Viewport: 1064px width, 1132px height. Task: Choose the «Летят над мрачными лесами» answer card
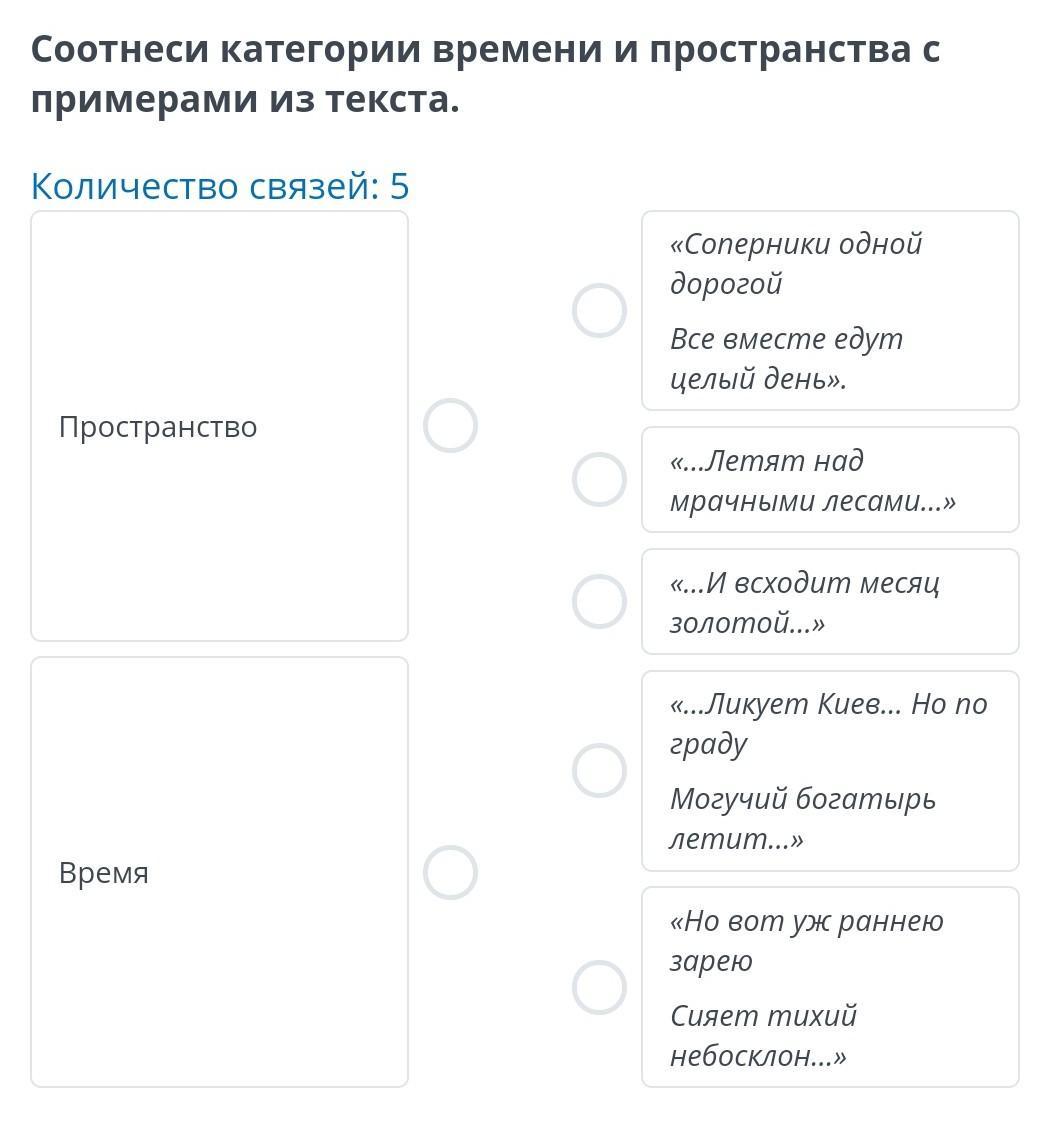pos(830,480)
